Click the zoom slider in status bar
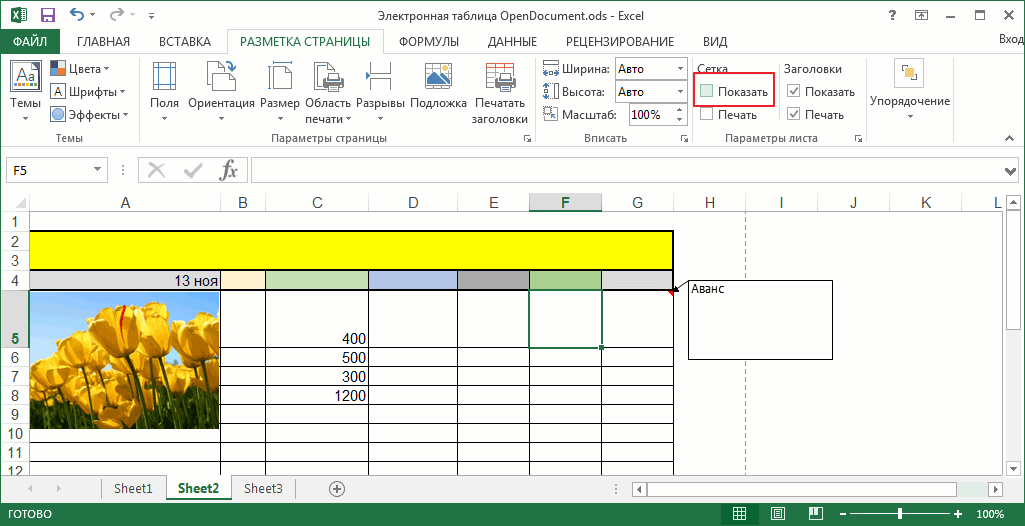Viewport: 1025px width, 526px height. pyautogui.click(x=900, y=514)
